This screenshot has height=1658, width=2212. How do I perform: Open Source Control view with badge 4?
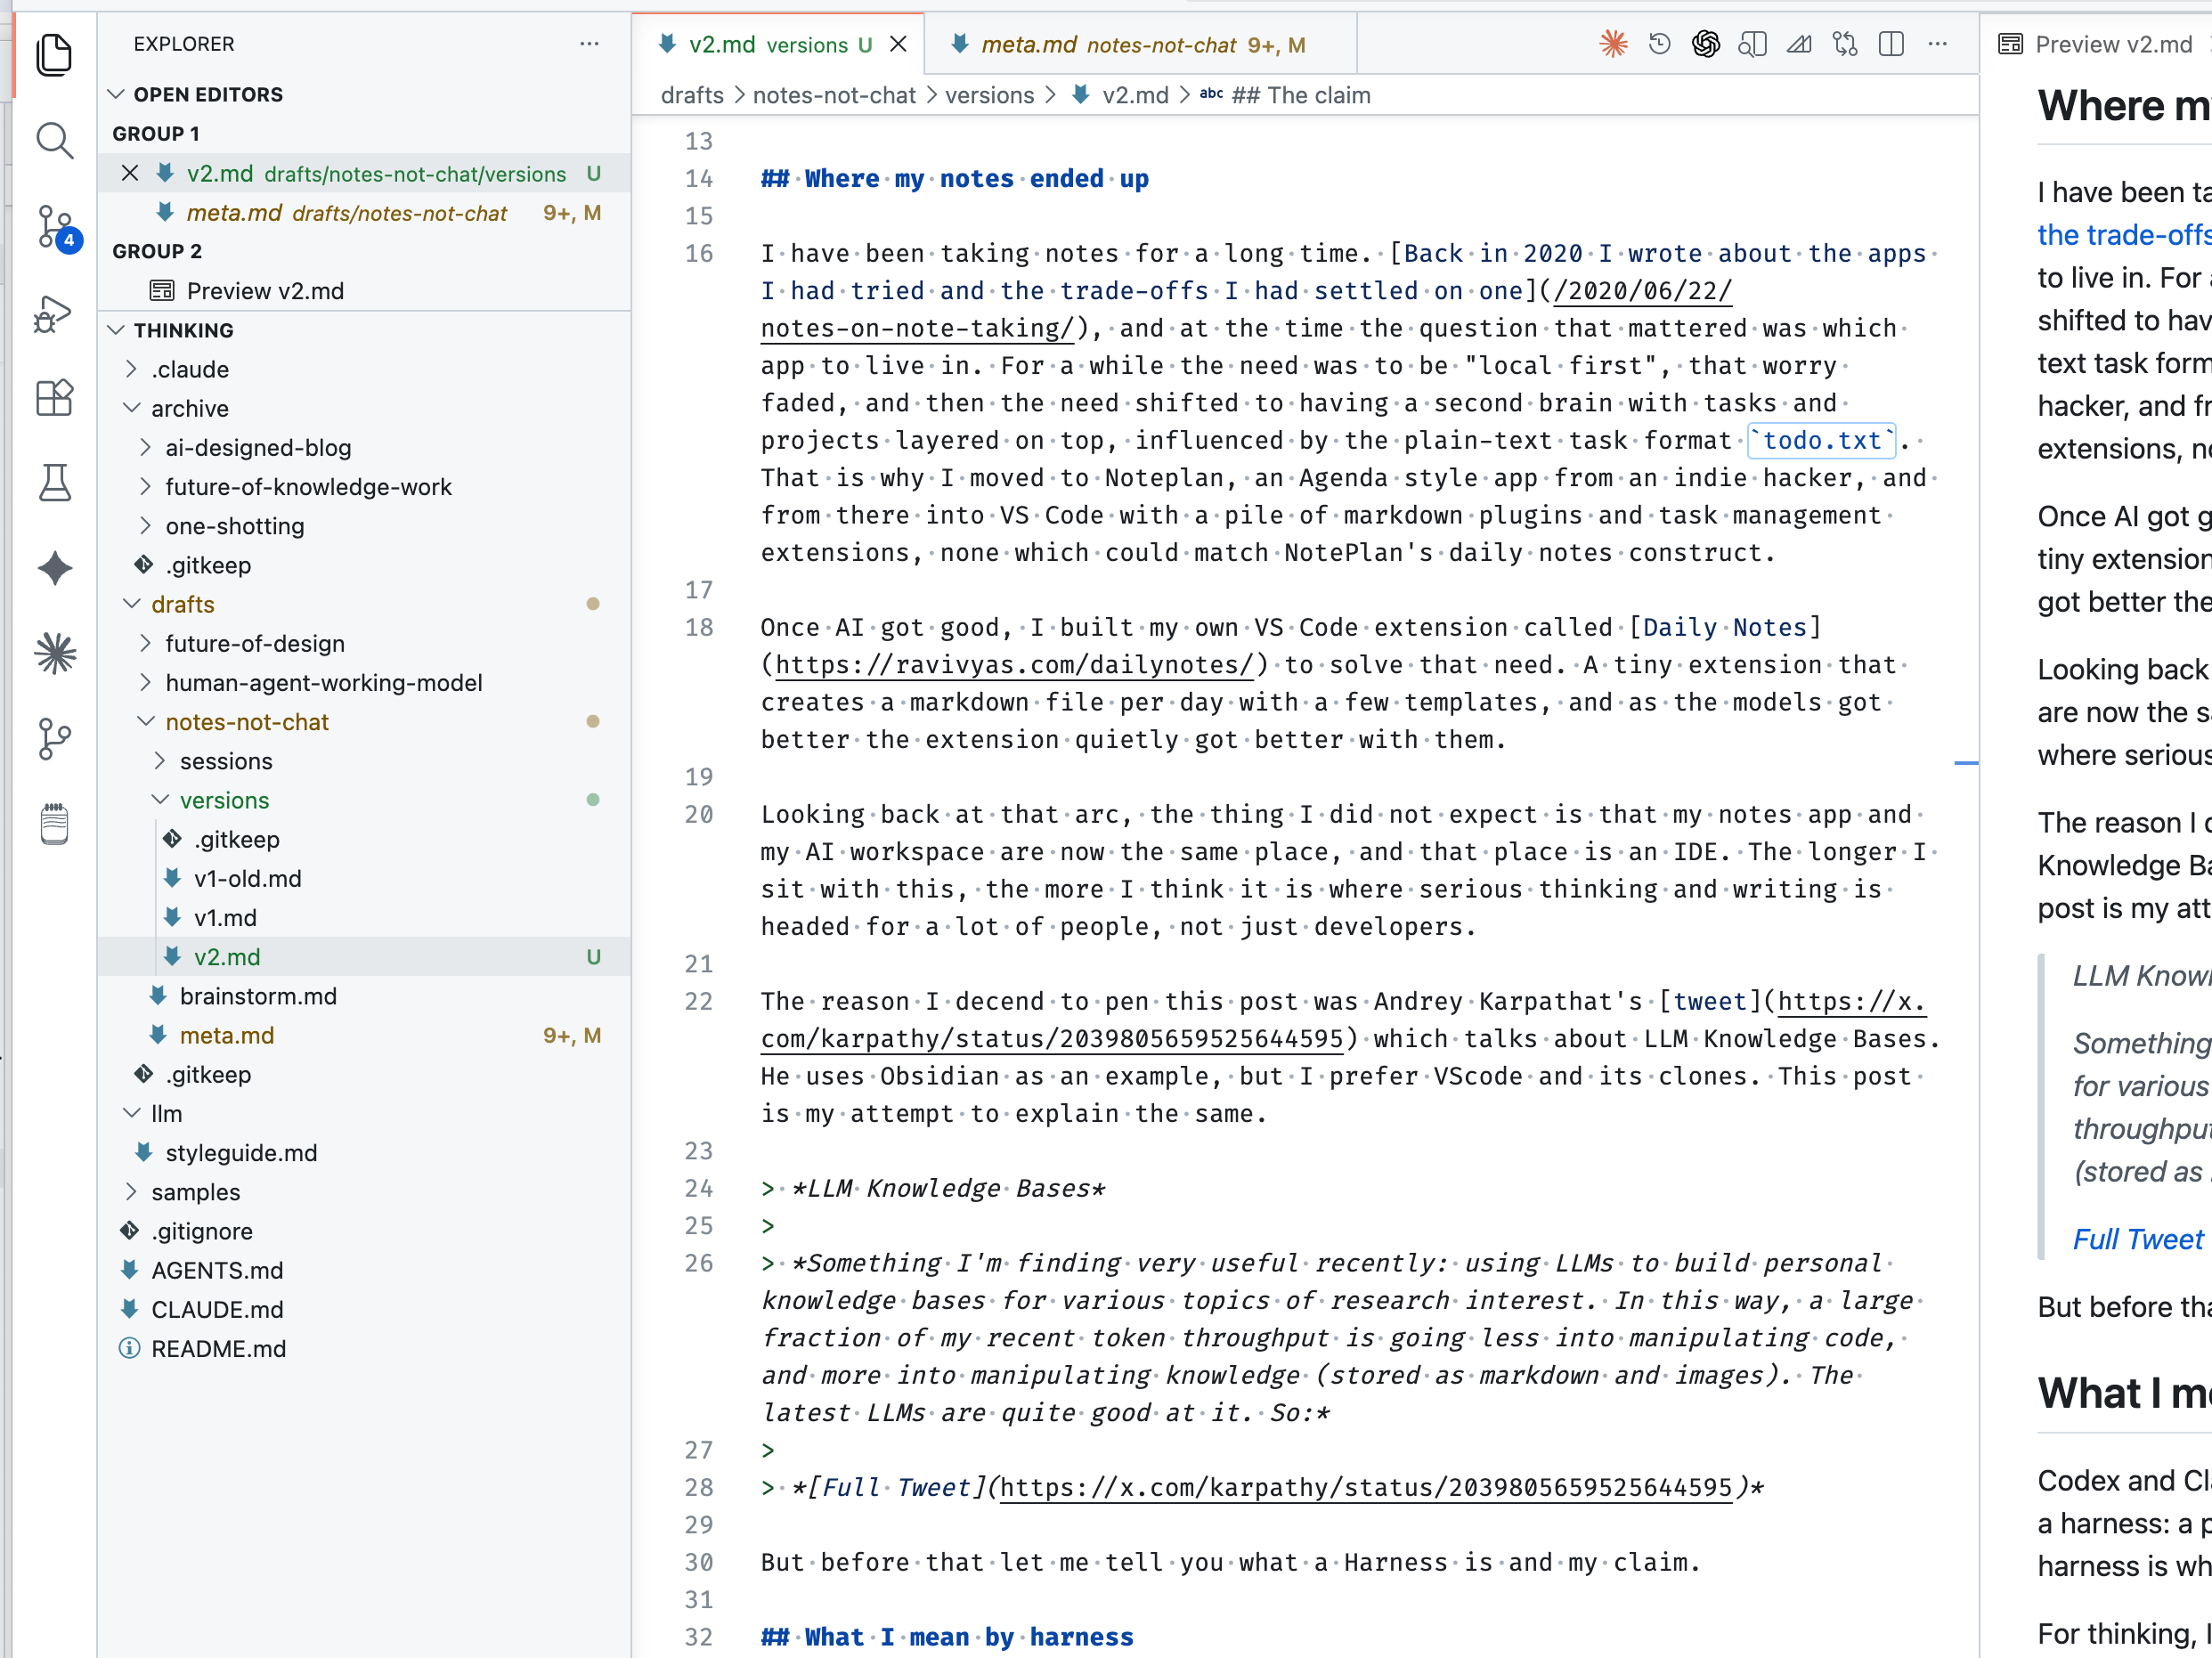coord(54,227)
